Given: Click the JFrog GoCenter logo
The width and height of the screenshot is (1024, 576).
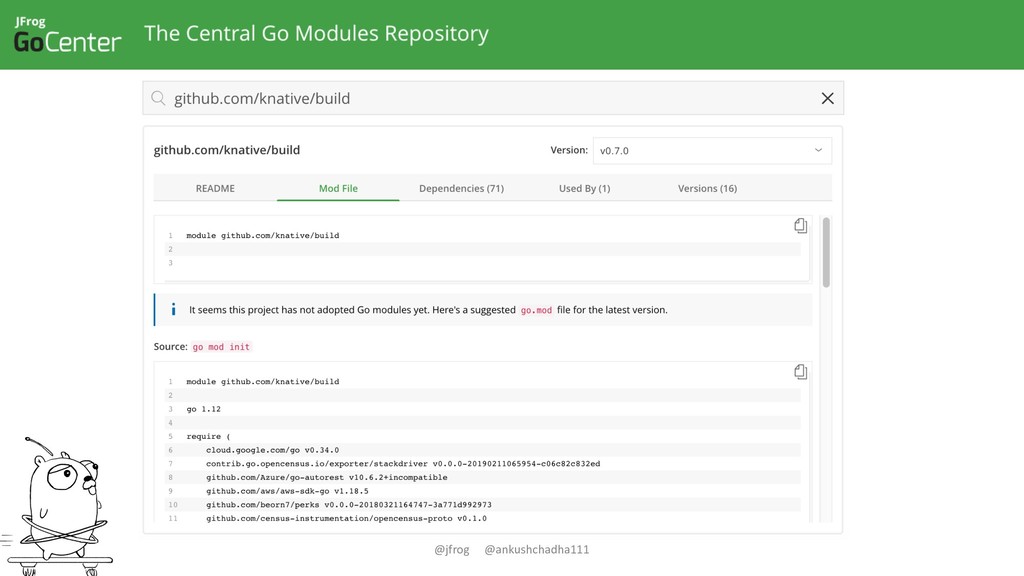Looking at the screenshot, I should pyautogui.click(x=67, y=35).
